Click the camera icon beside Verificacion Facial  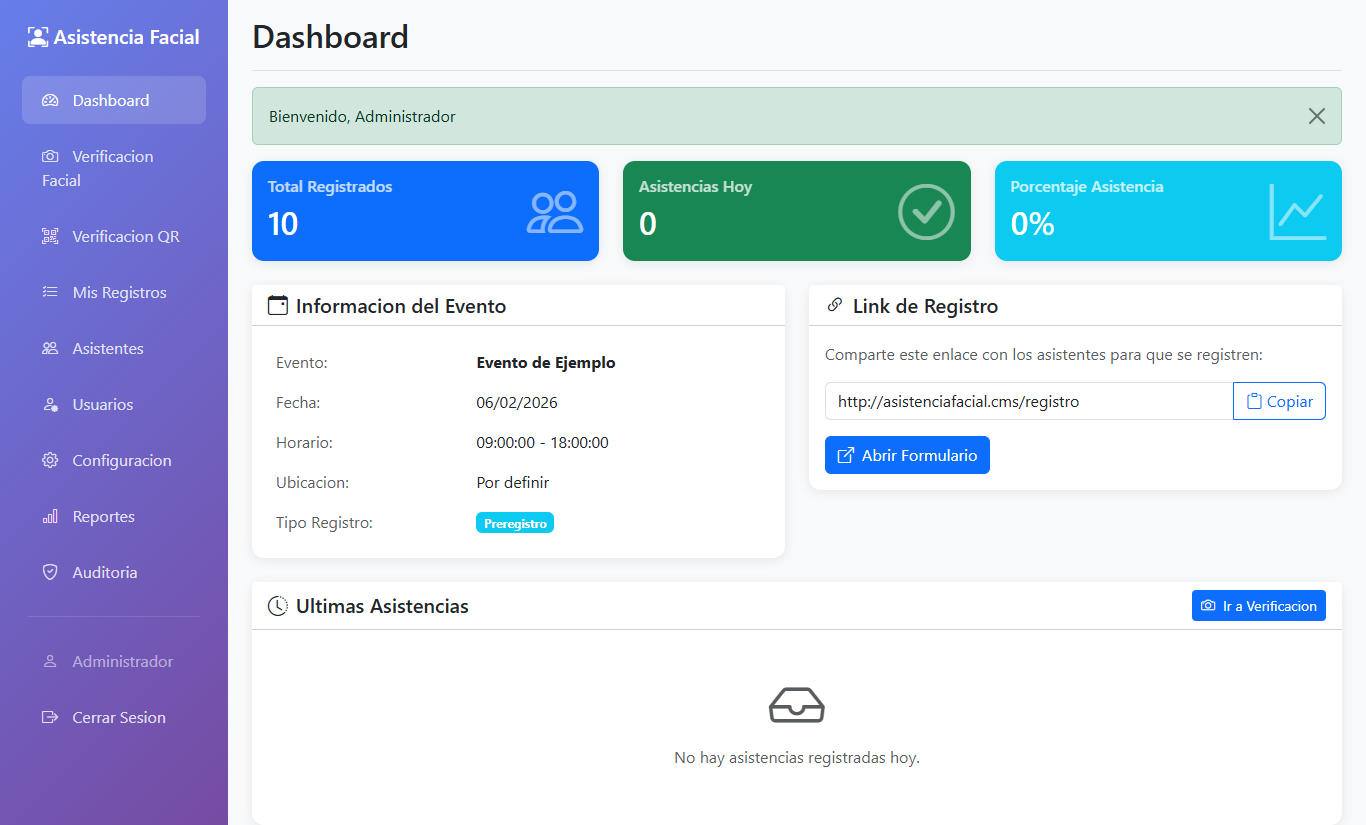tap(50, 157)
